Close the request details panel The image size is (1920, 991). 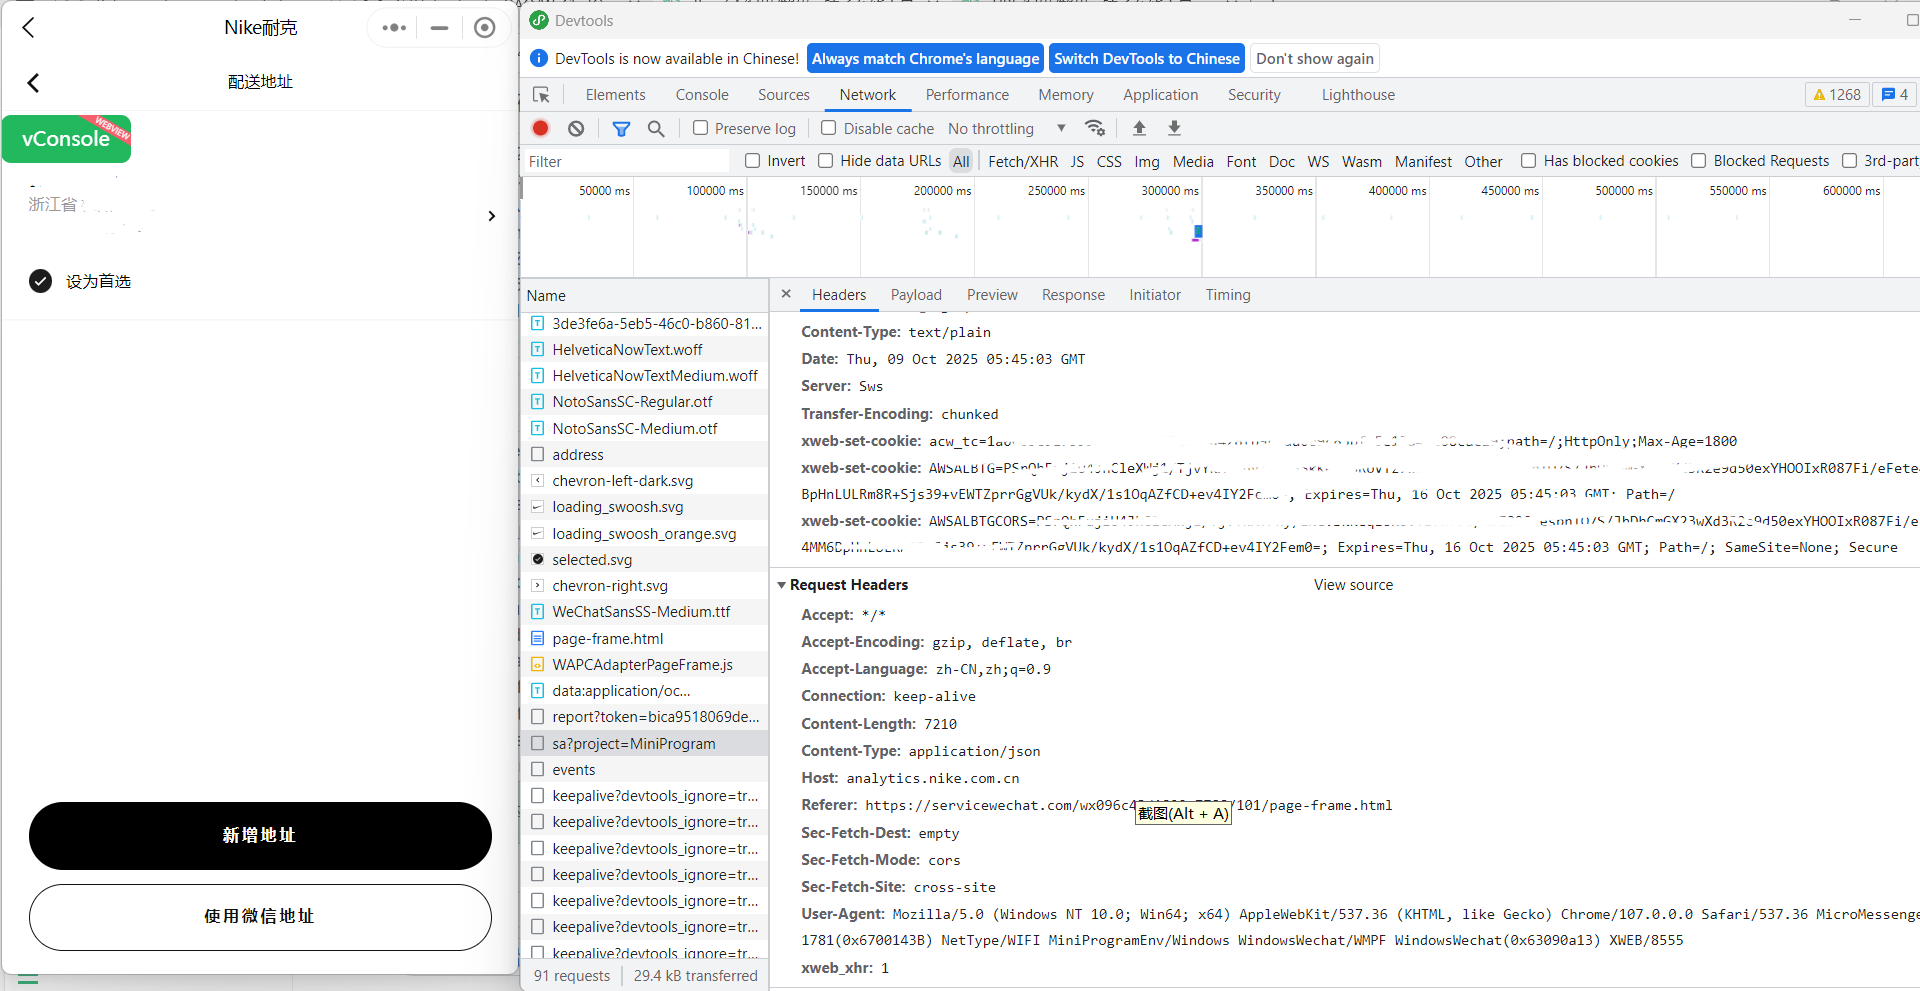(x=786, y=294)
